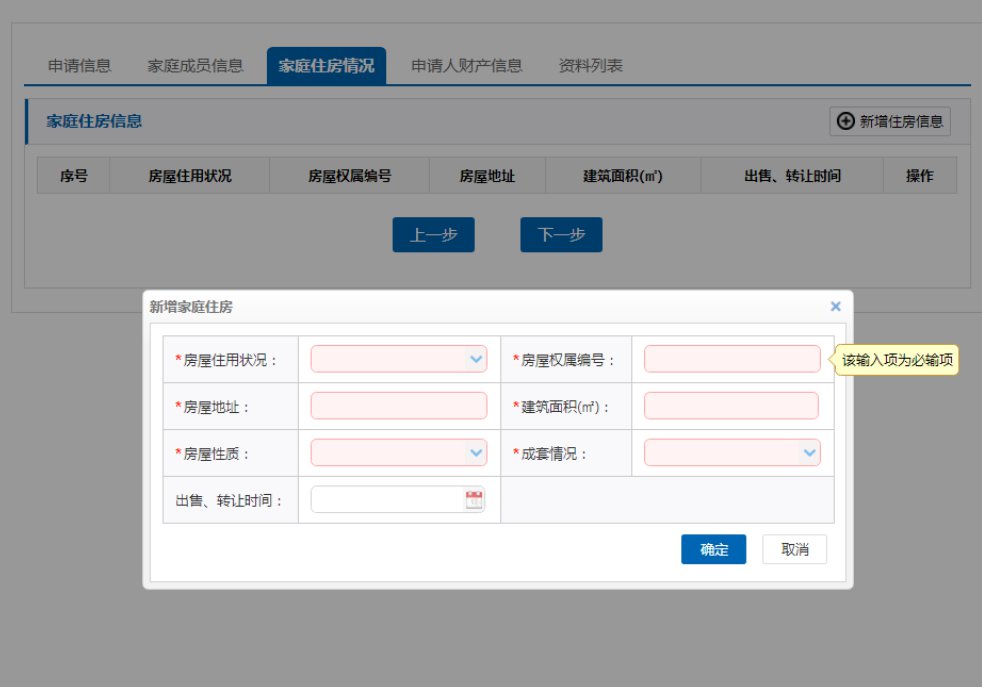Open the 家庭成员信息 tab
Image resolution: width=982 pixels, height=687 pixels.
[x=195, y=66]
